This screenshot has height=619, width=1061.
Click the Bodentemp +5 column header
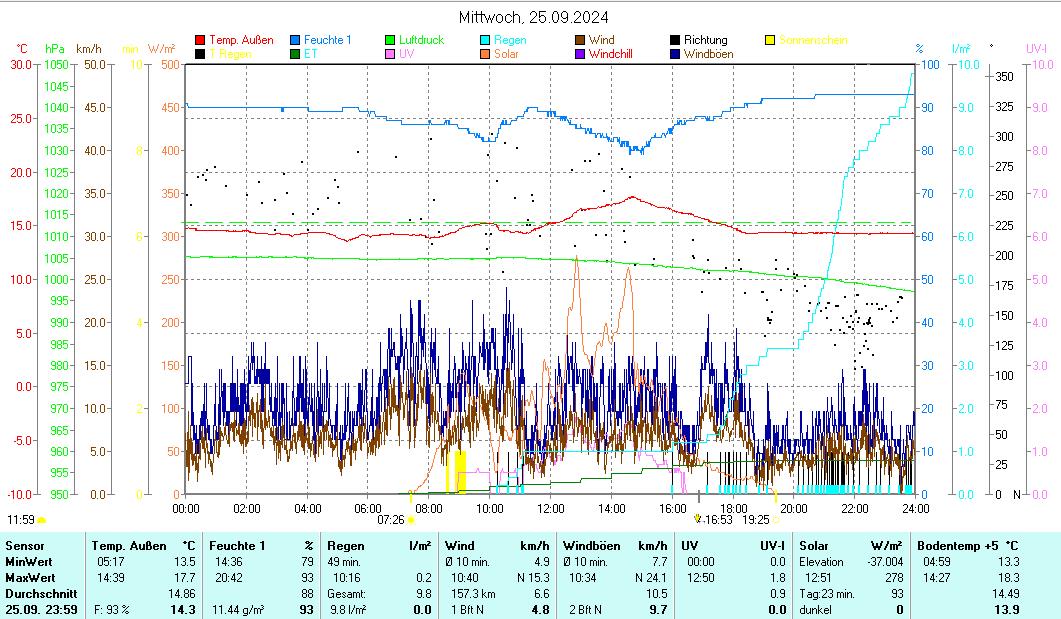(x=968, y=546)
